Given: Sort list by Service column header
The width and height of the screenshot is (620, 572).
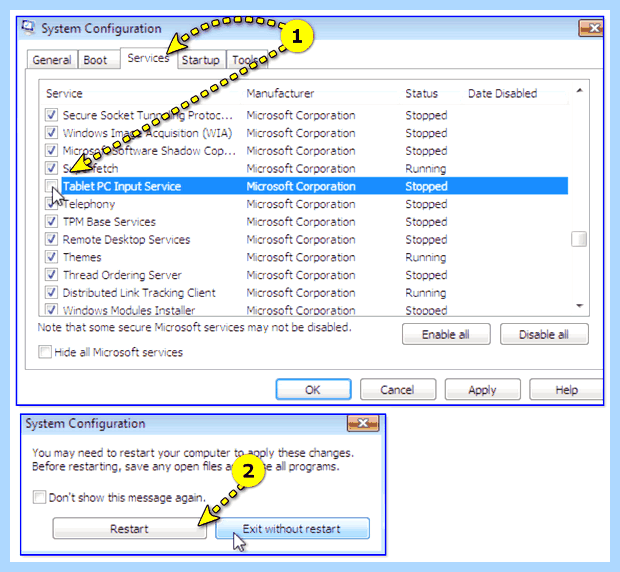Looking at the screenshot, I should [x=64, y=94].
